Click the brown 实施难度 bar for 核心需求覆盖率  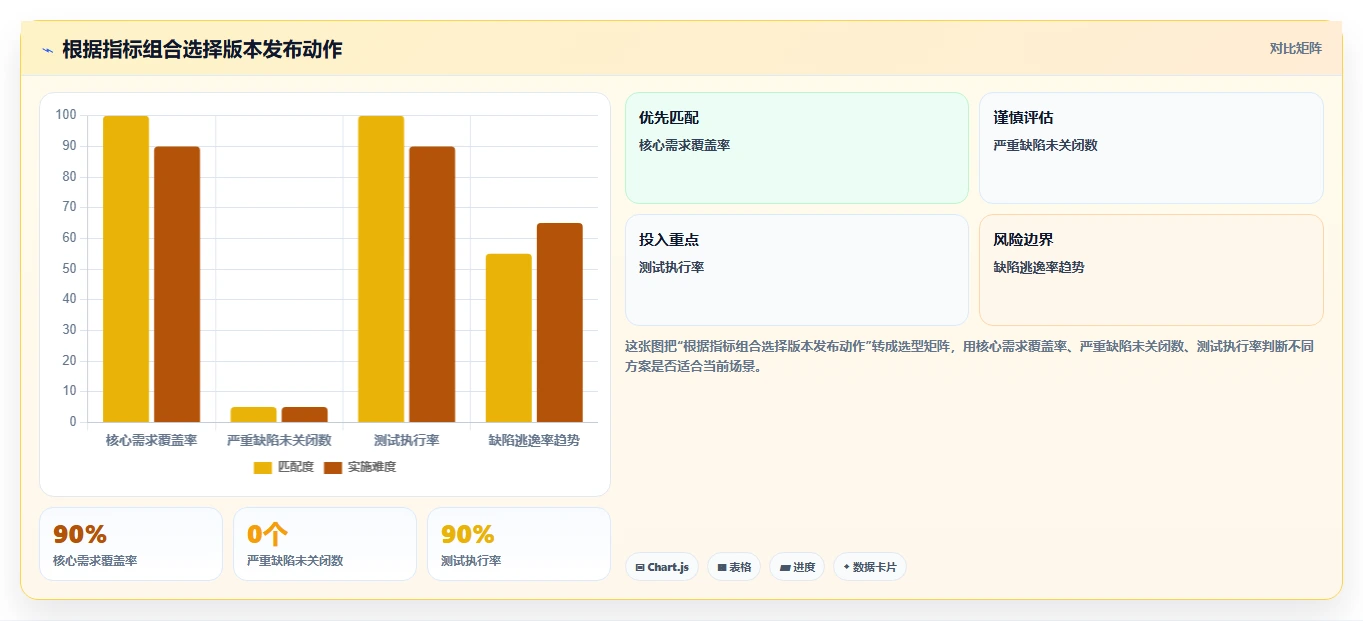point(177,284)
